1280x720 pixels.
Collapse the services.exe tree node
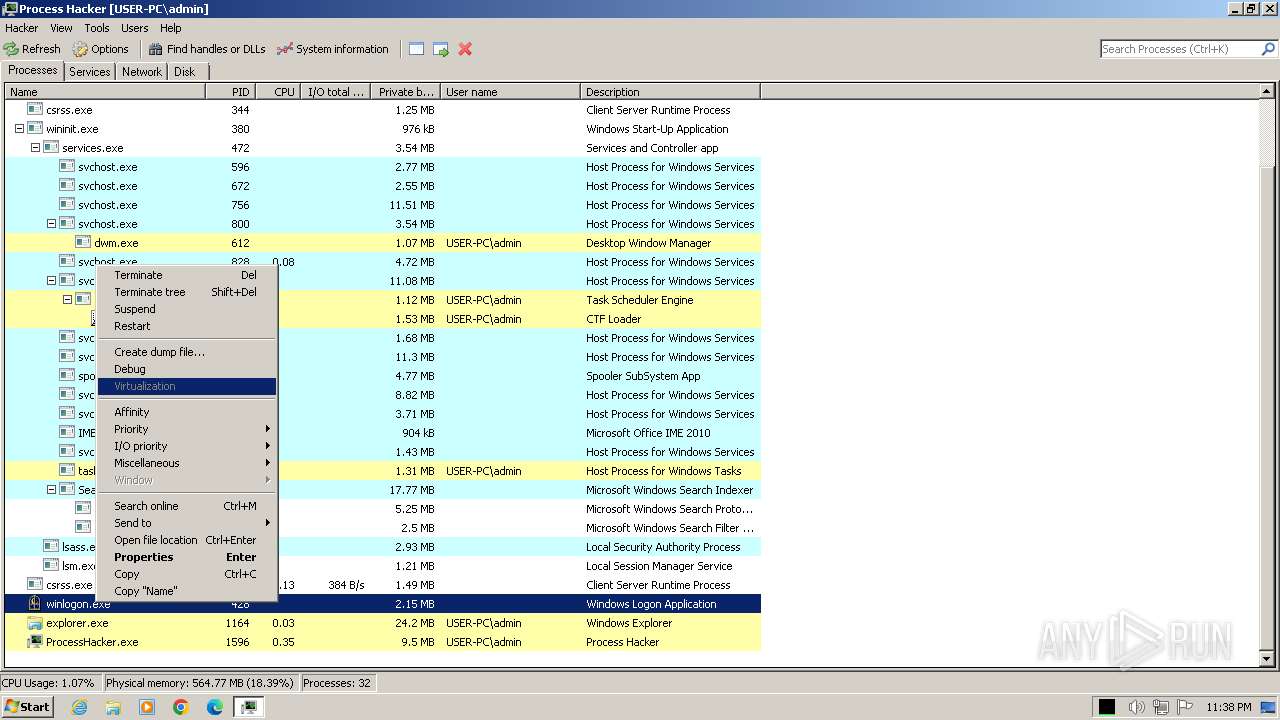[x=35, y=148]
